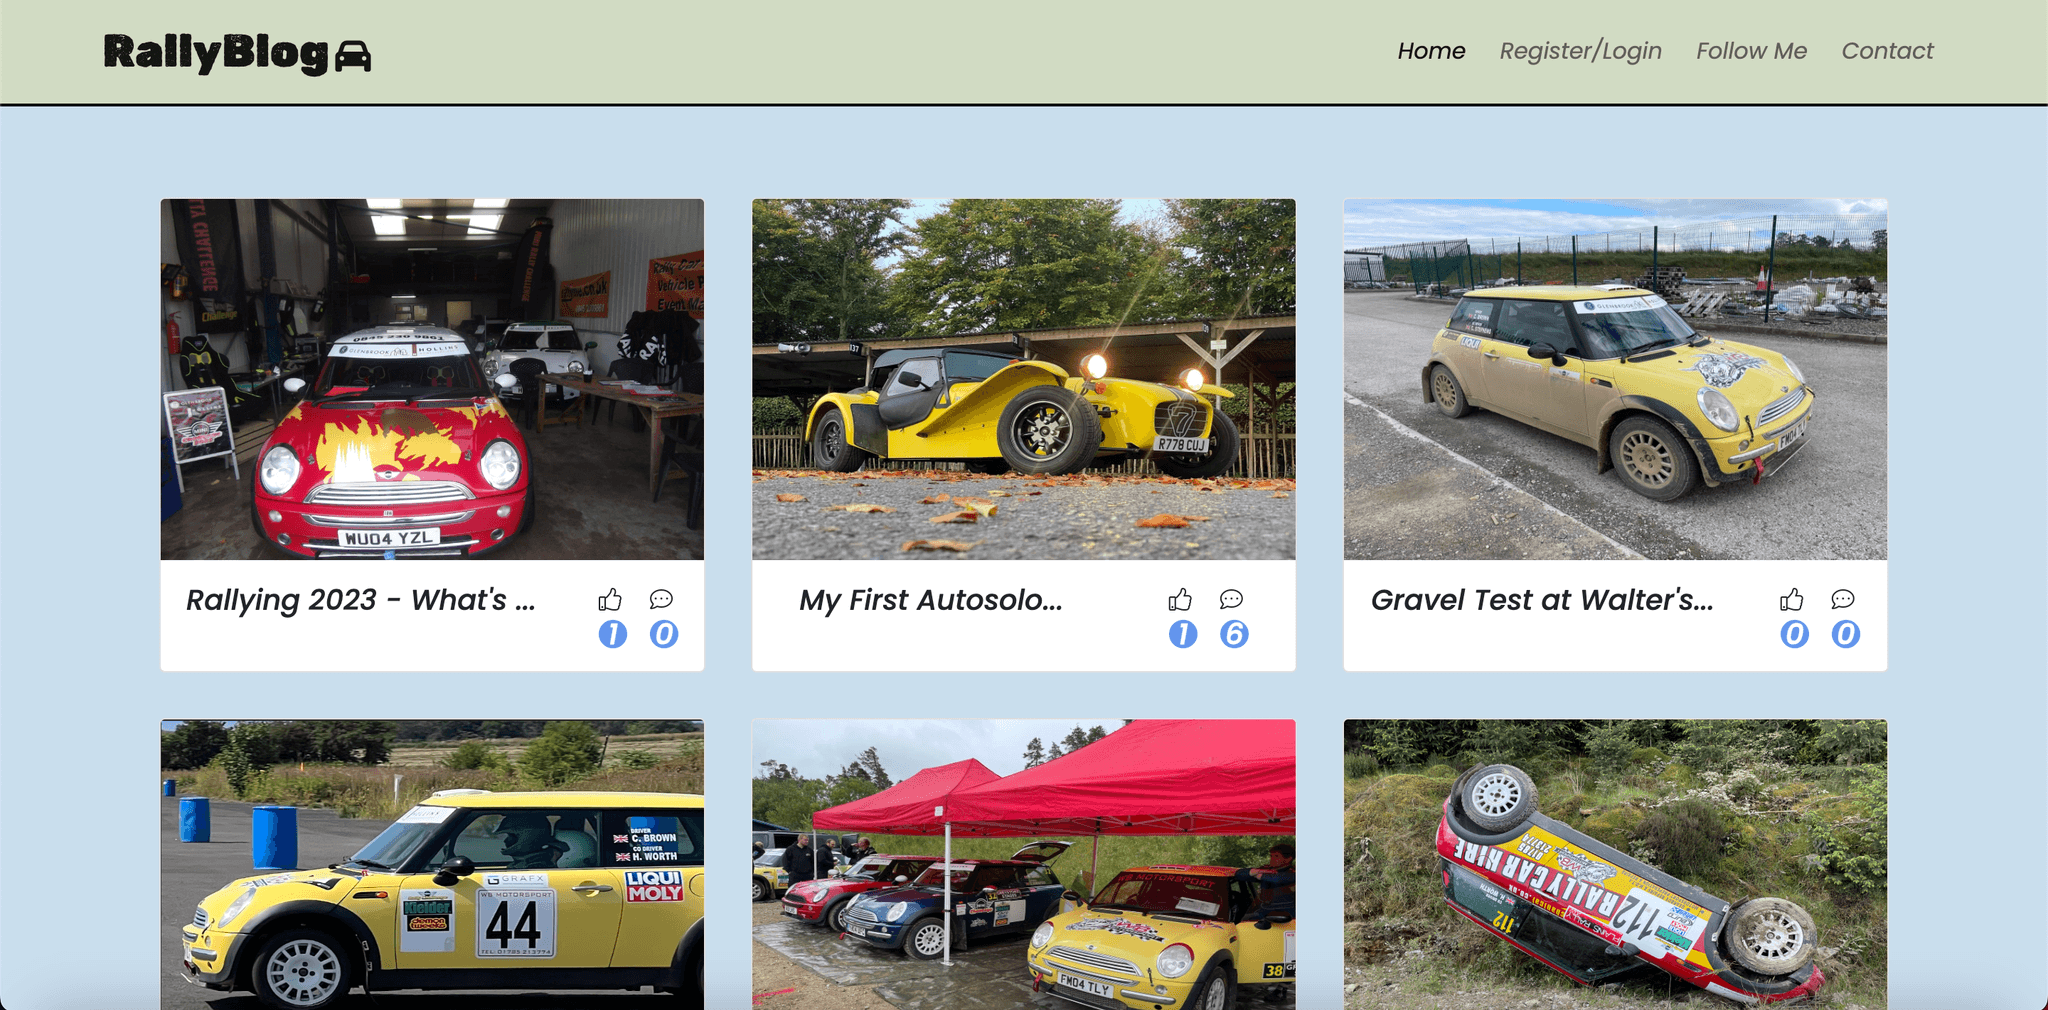Like the Rallying 2023 post with thumbs-up
The height and width of the screenshot is (1010, 2048).
[x=610, y=600]
